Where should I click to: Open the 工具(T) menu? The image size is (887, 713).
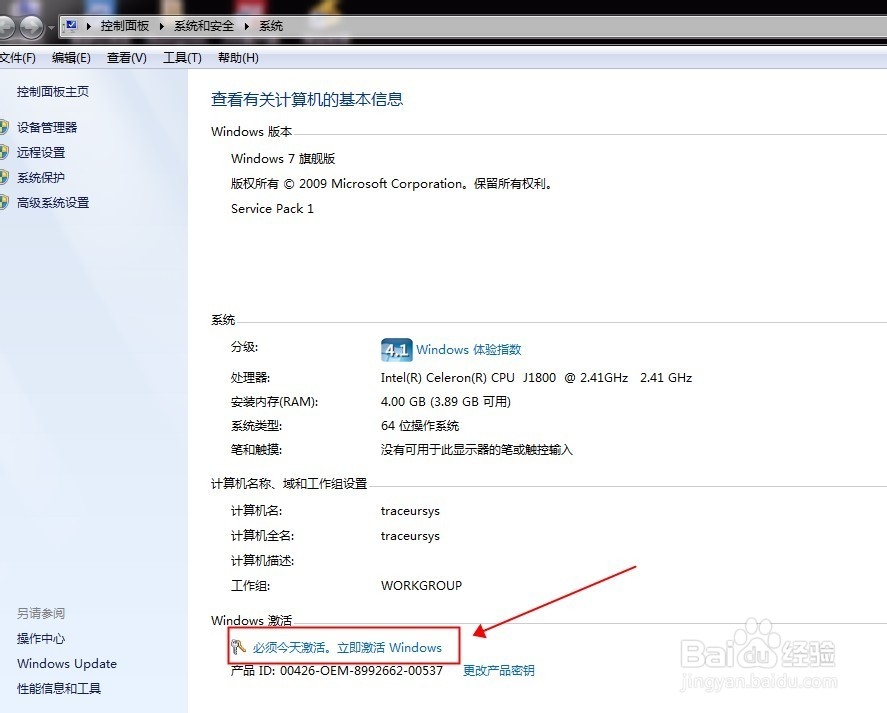pos(182,58)
